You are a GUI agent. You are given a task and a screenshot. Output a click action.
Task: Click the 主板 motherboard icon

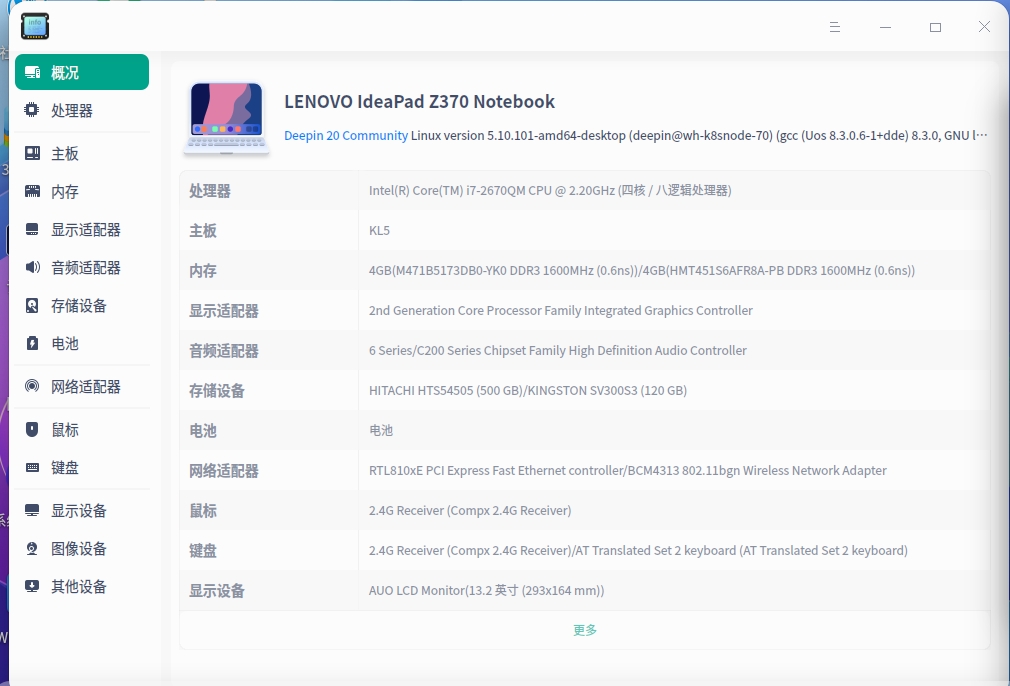coord(32,153)
